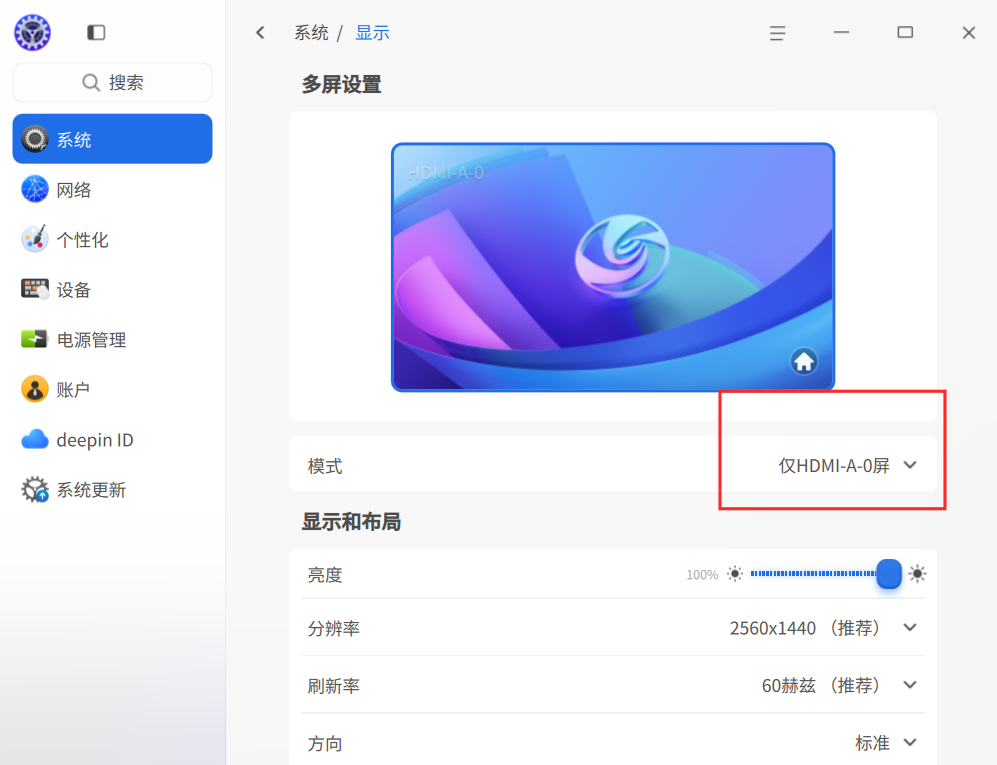Open the 设备 settings section
Image resolution: width=997 pixels, height=765 pixels.
click(113, 289)
